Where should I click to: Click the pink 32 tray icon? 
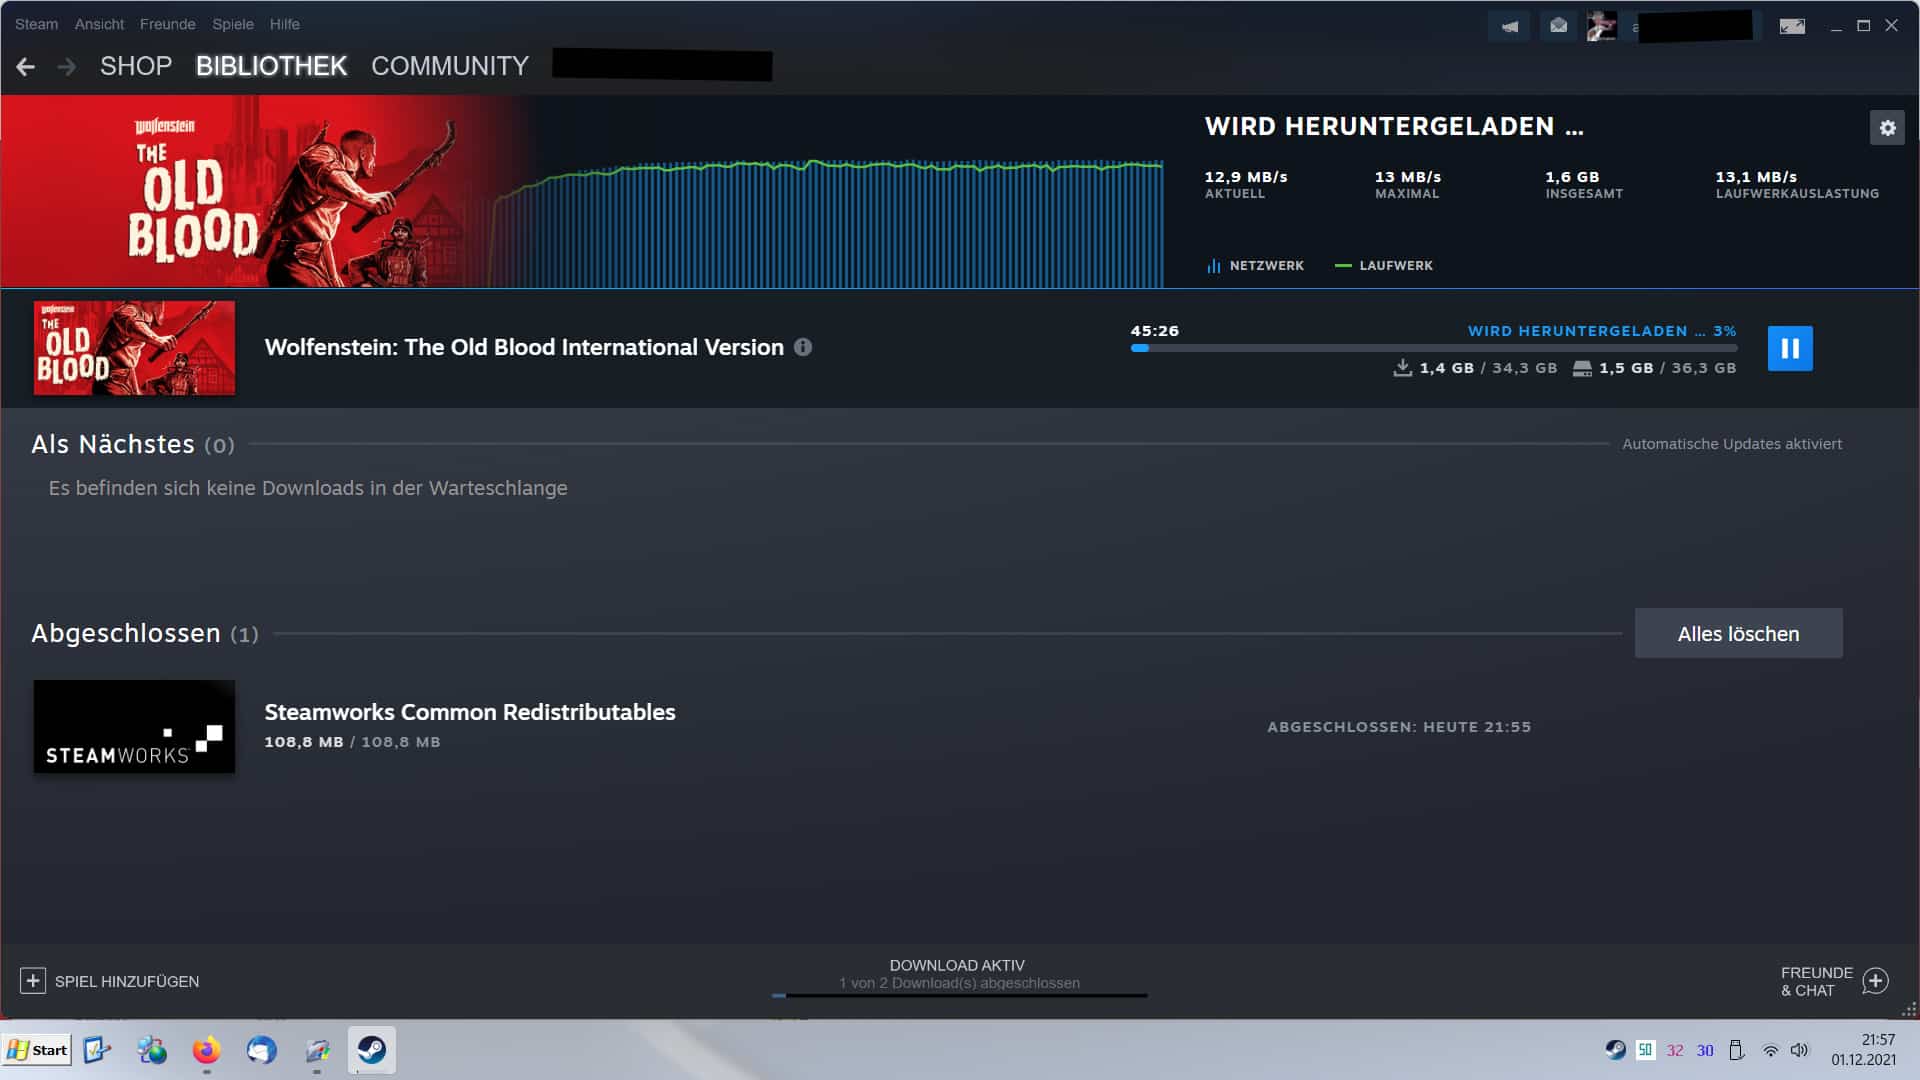pos(1675,1051)
